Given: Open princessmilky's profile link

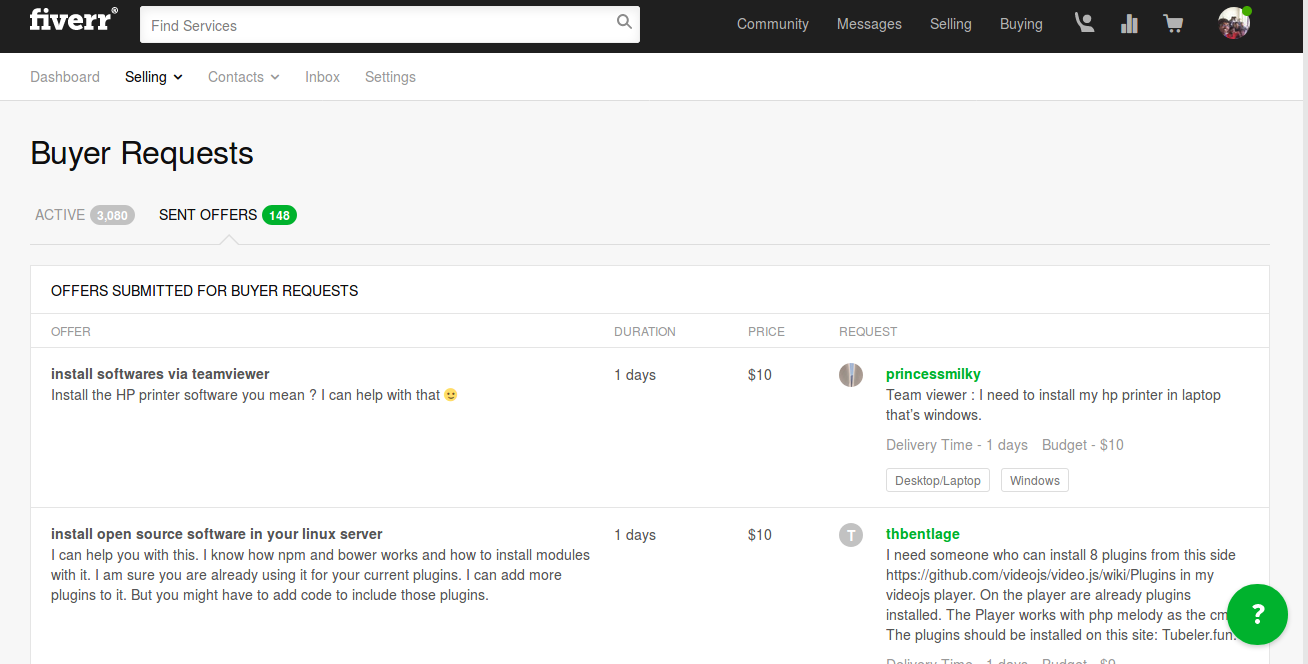Looking at the screenshot, I should [933, 374].
